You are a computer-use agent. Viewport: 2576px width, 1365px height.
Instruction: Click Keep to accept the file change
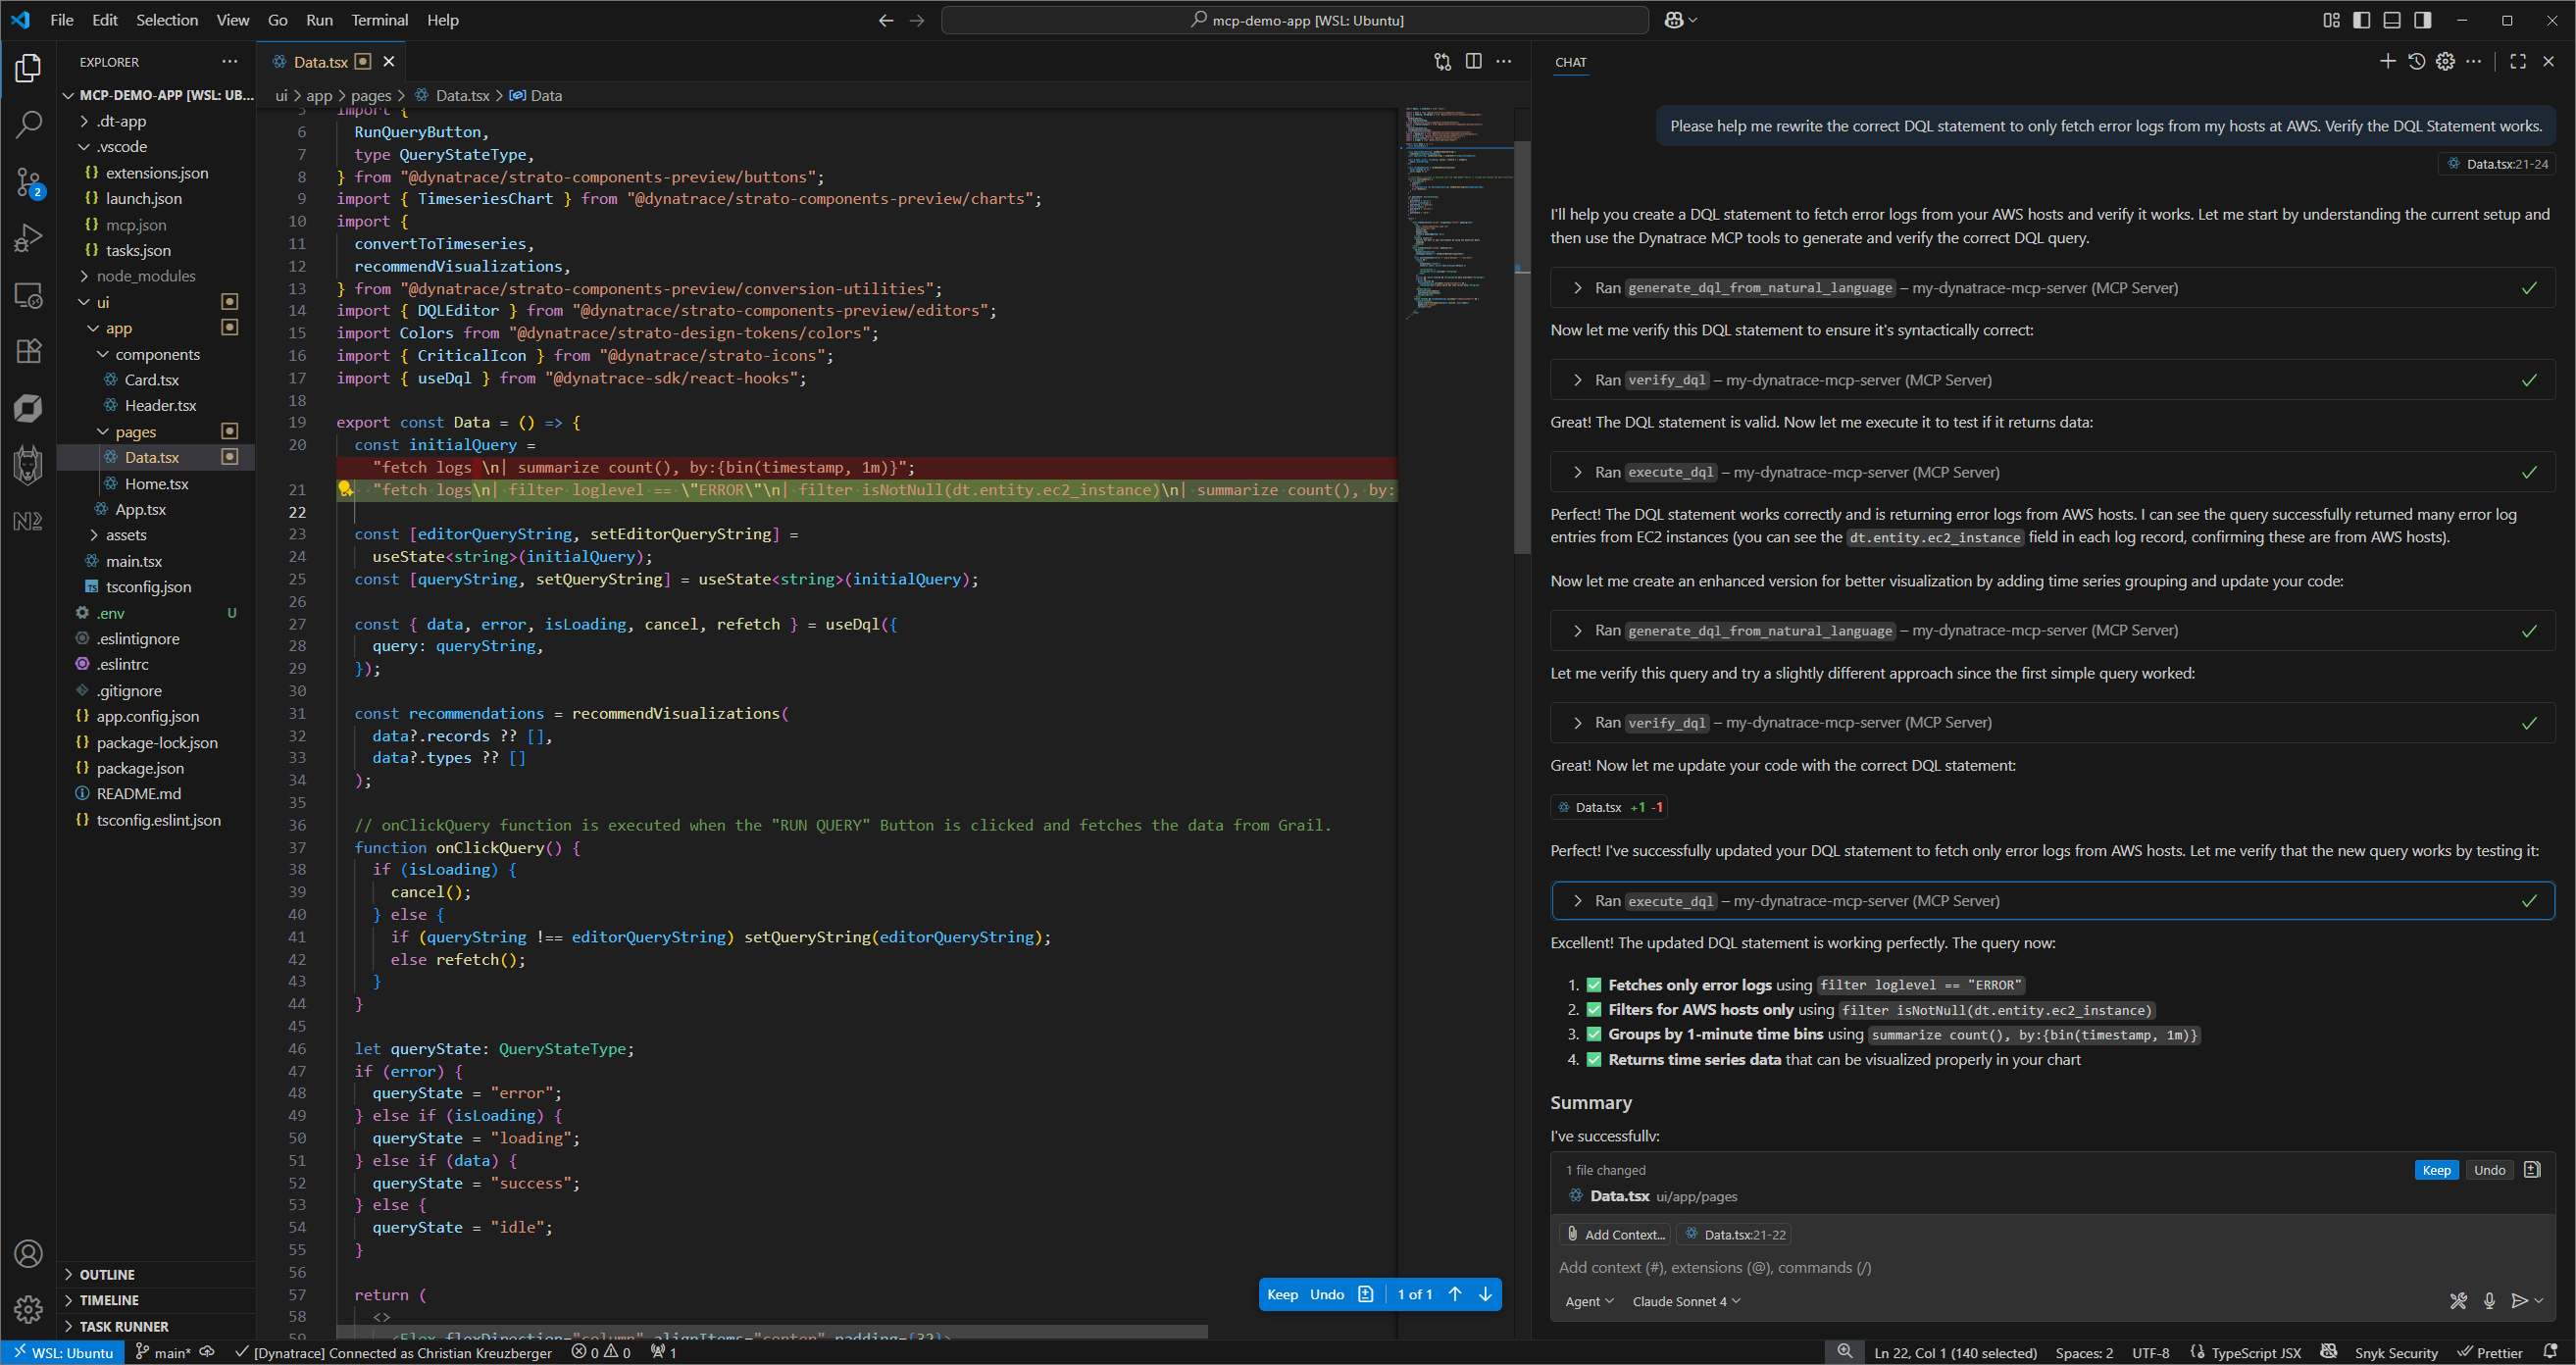[x=2436, y=1169]
